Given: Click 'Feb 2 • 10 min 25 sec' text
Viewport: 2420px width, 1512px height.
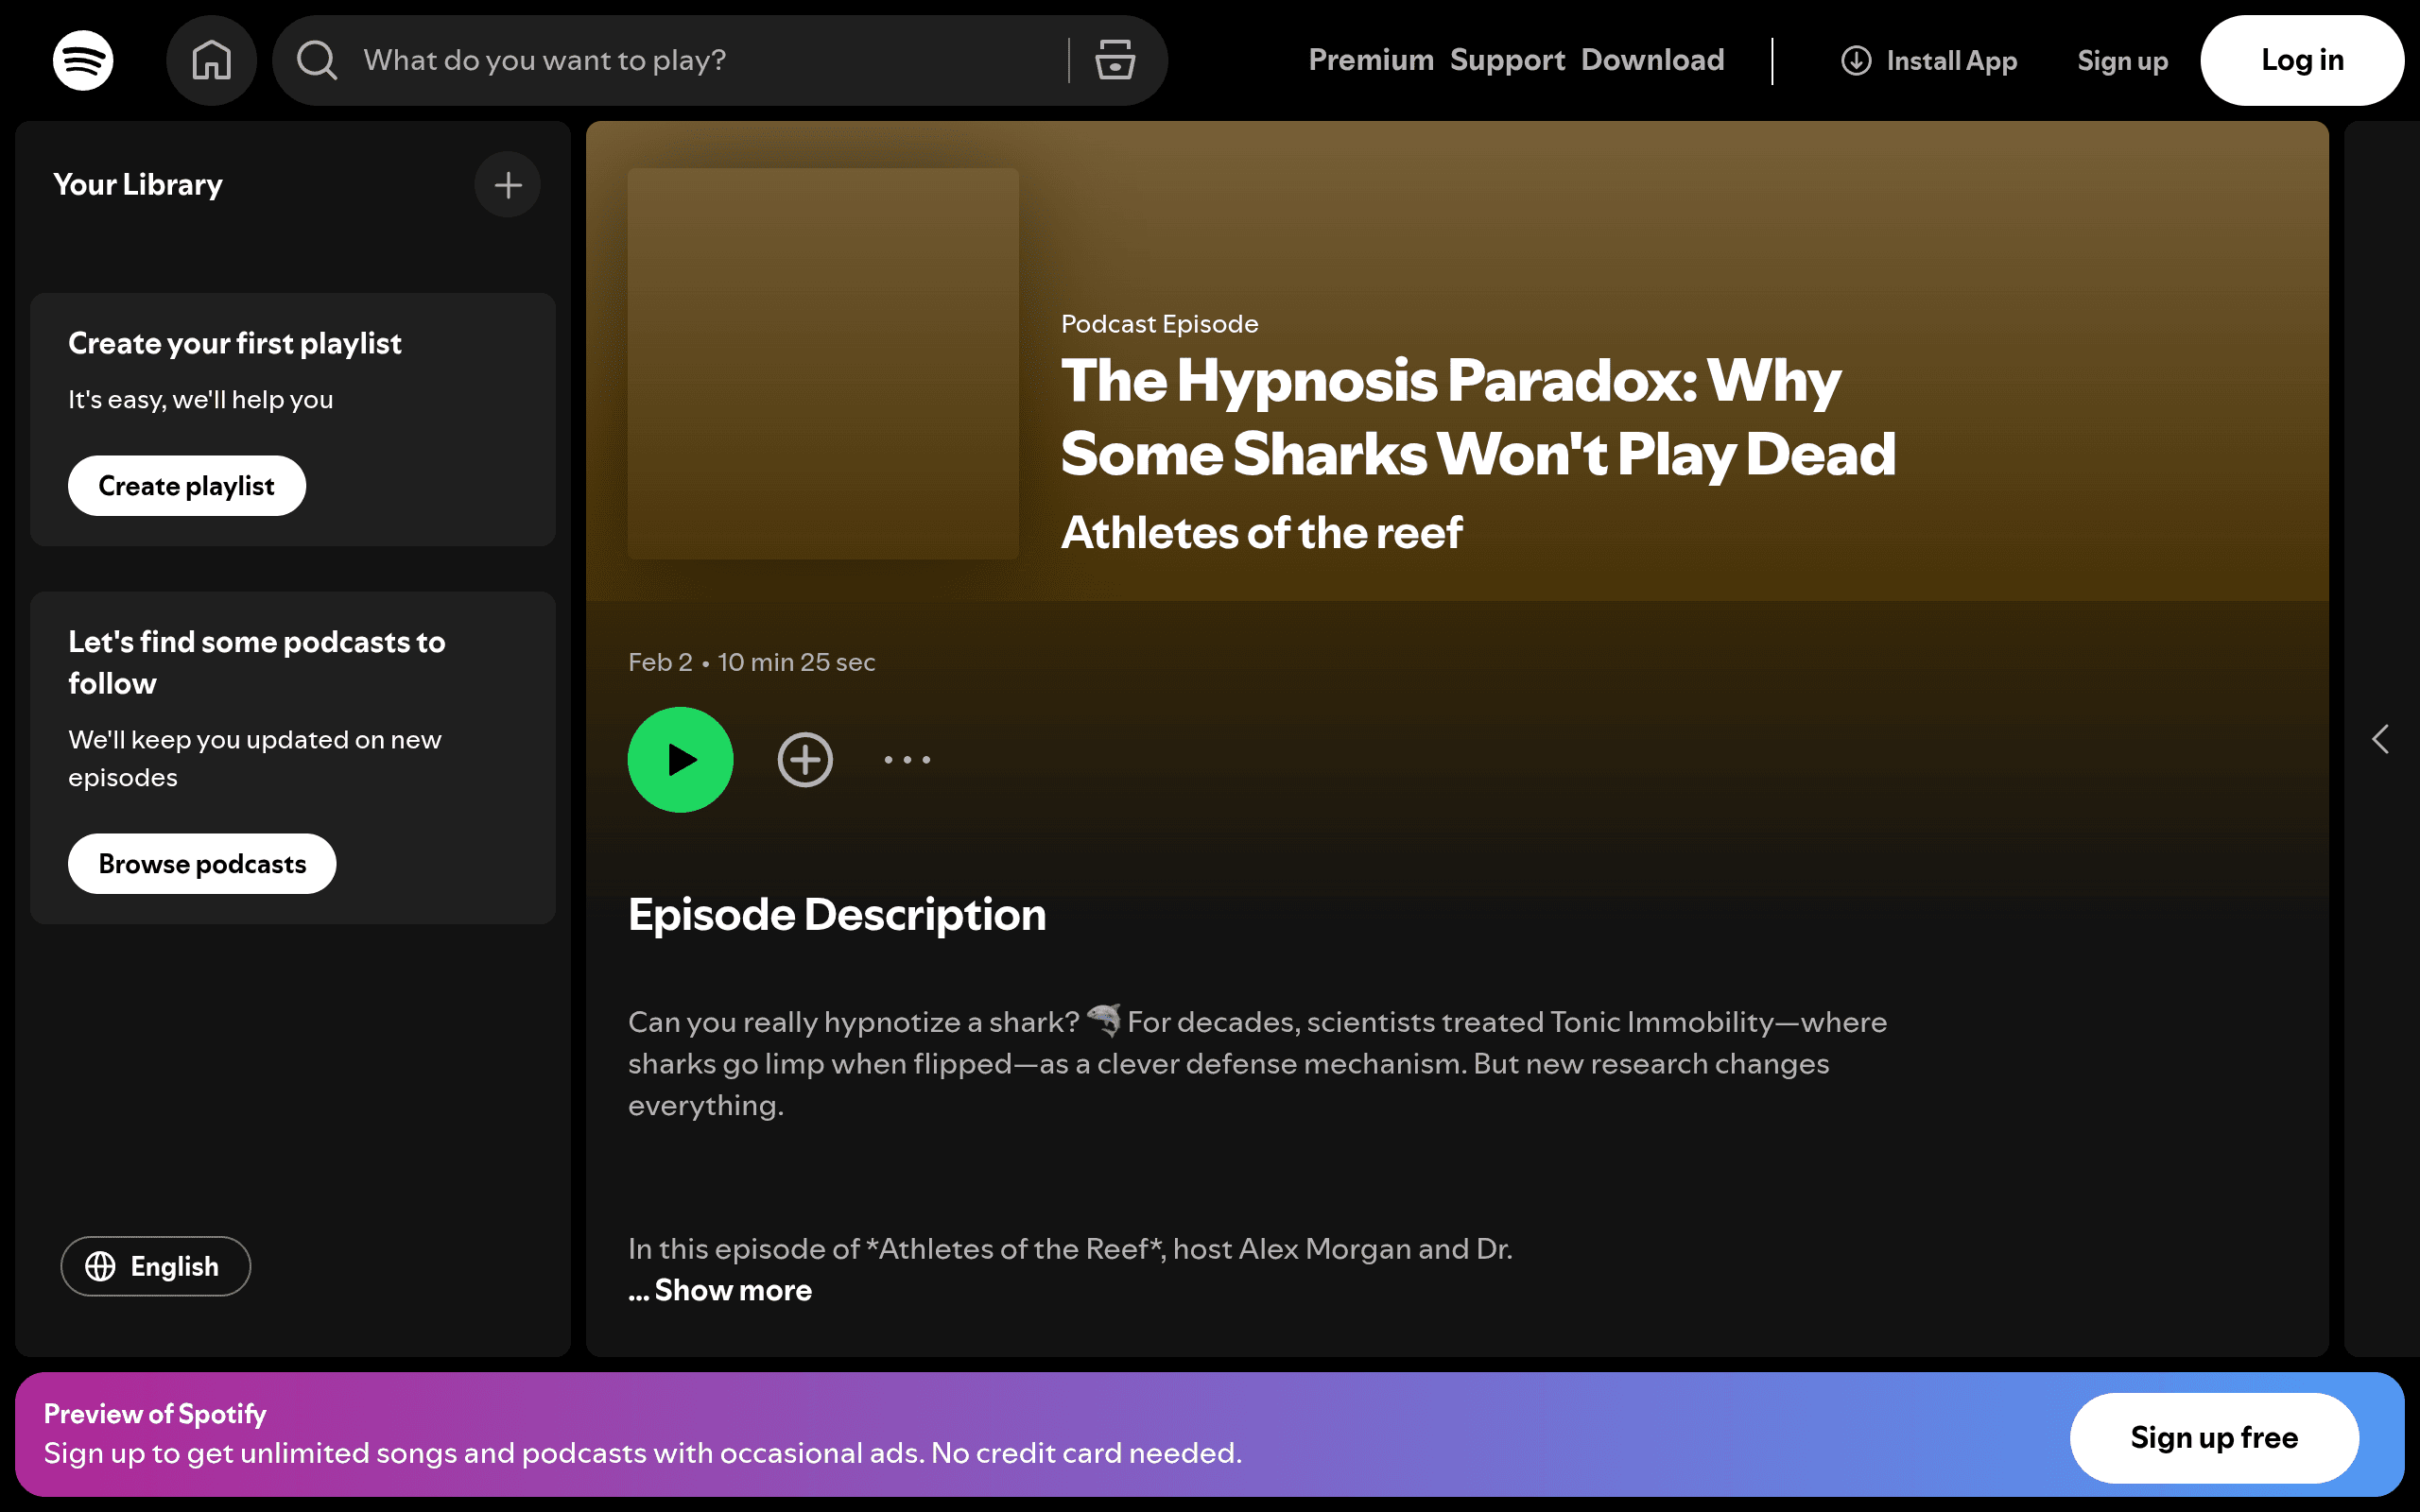Looking at the screenshot, I should pos(752,662).
